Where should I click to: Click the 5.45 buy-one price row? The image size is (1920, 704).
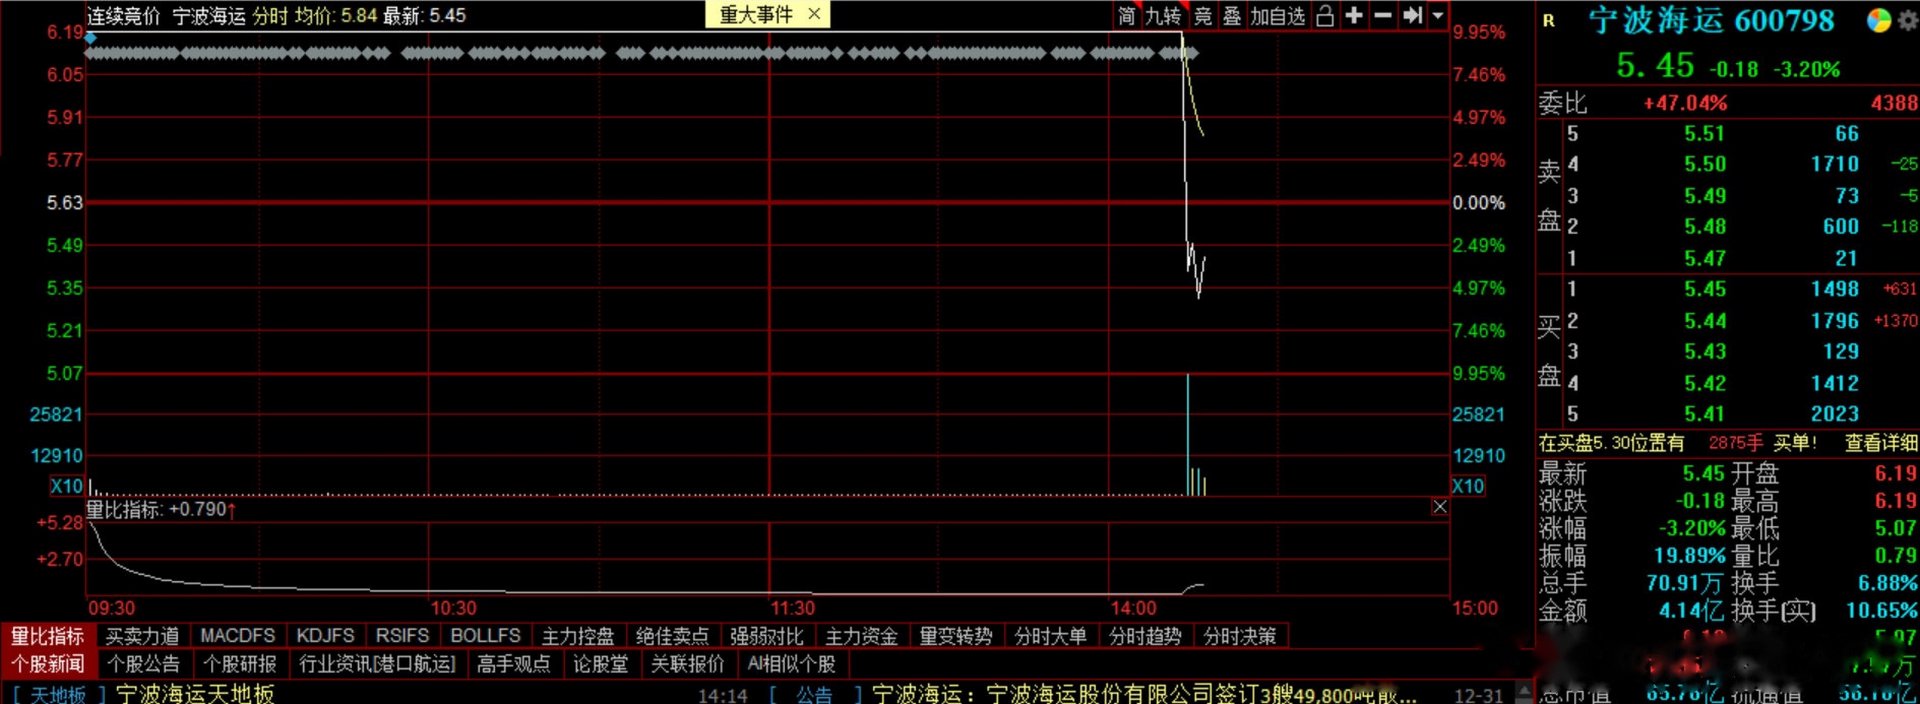[x=1727, y=289]
